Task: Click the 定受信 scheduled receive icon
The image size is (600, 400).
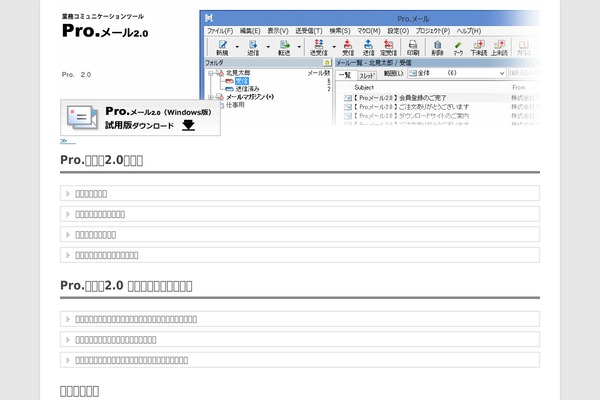Action: (x=388, y=48)
